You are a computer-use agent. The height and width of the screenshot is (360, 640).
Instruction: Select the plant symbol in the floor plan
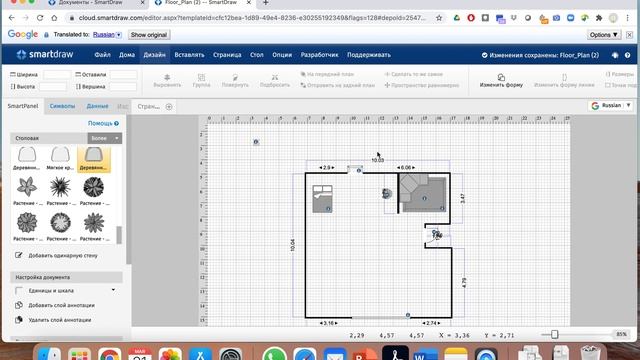click(x=387, y=193)
